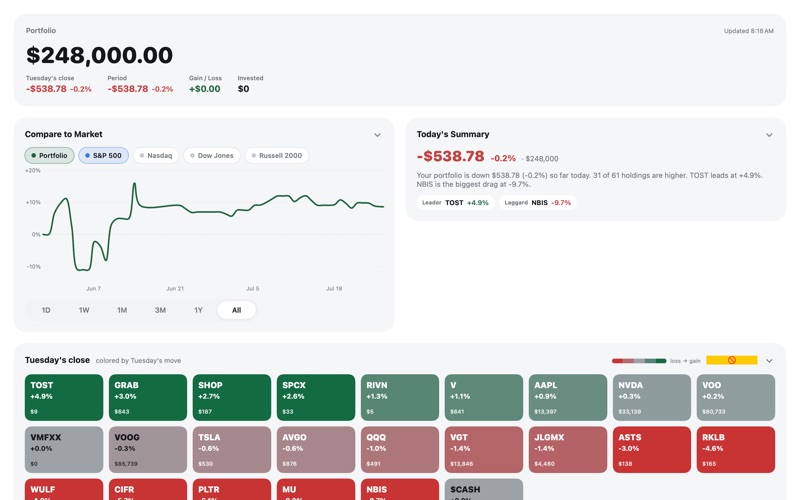800x500 pixels.
Task: Select the VMFXX +0.0% tile
Action: pyautogui.click(x=64, y=449)
